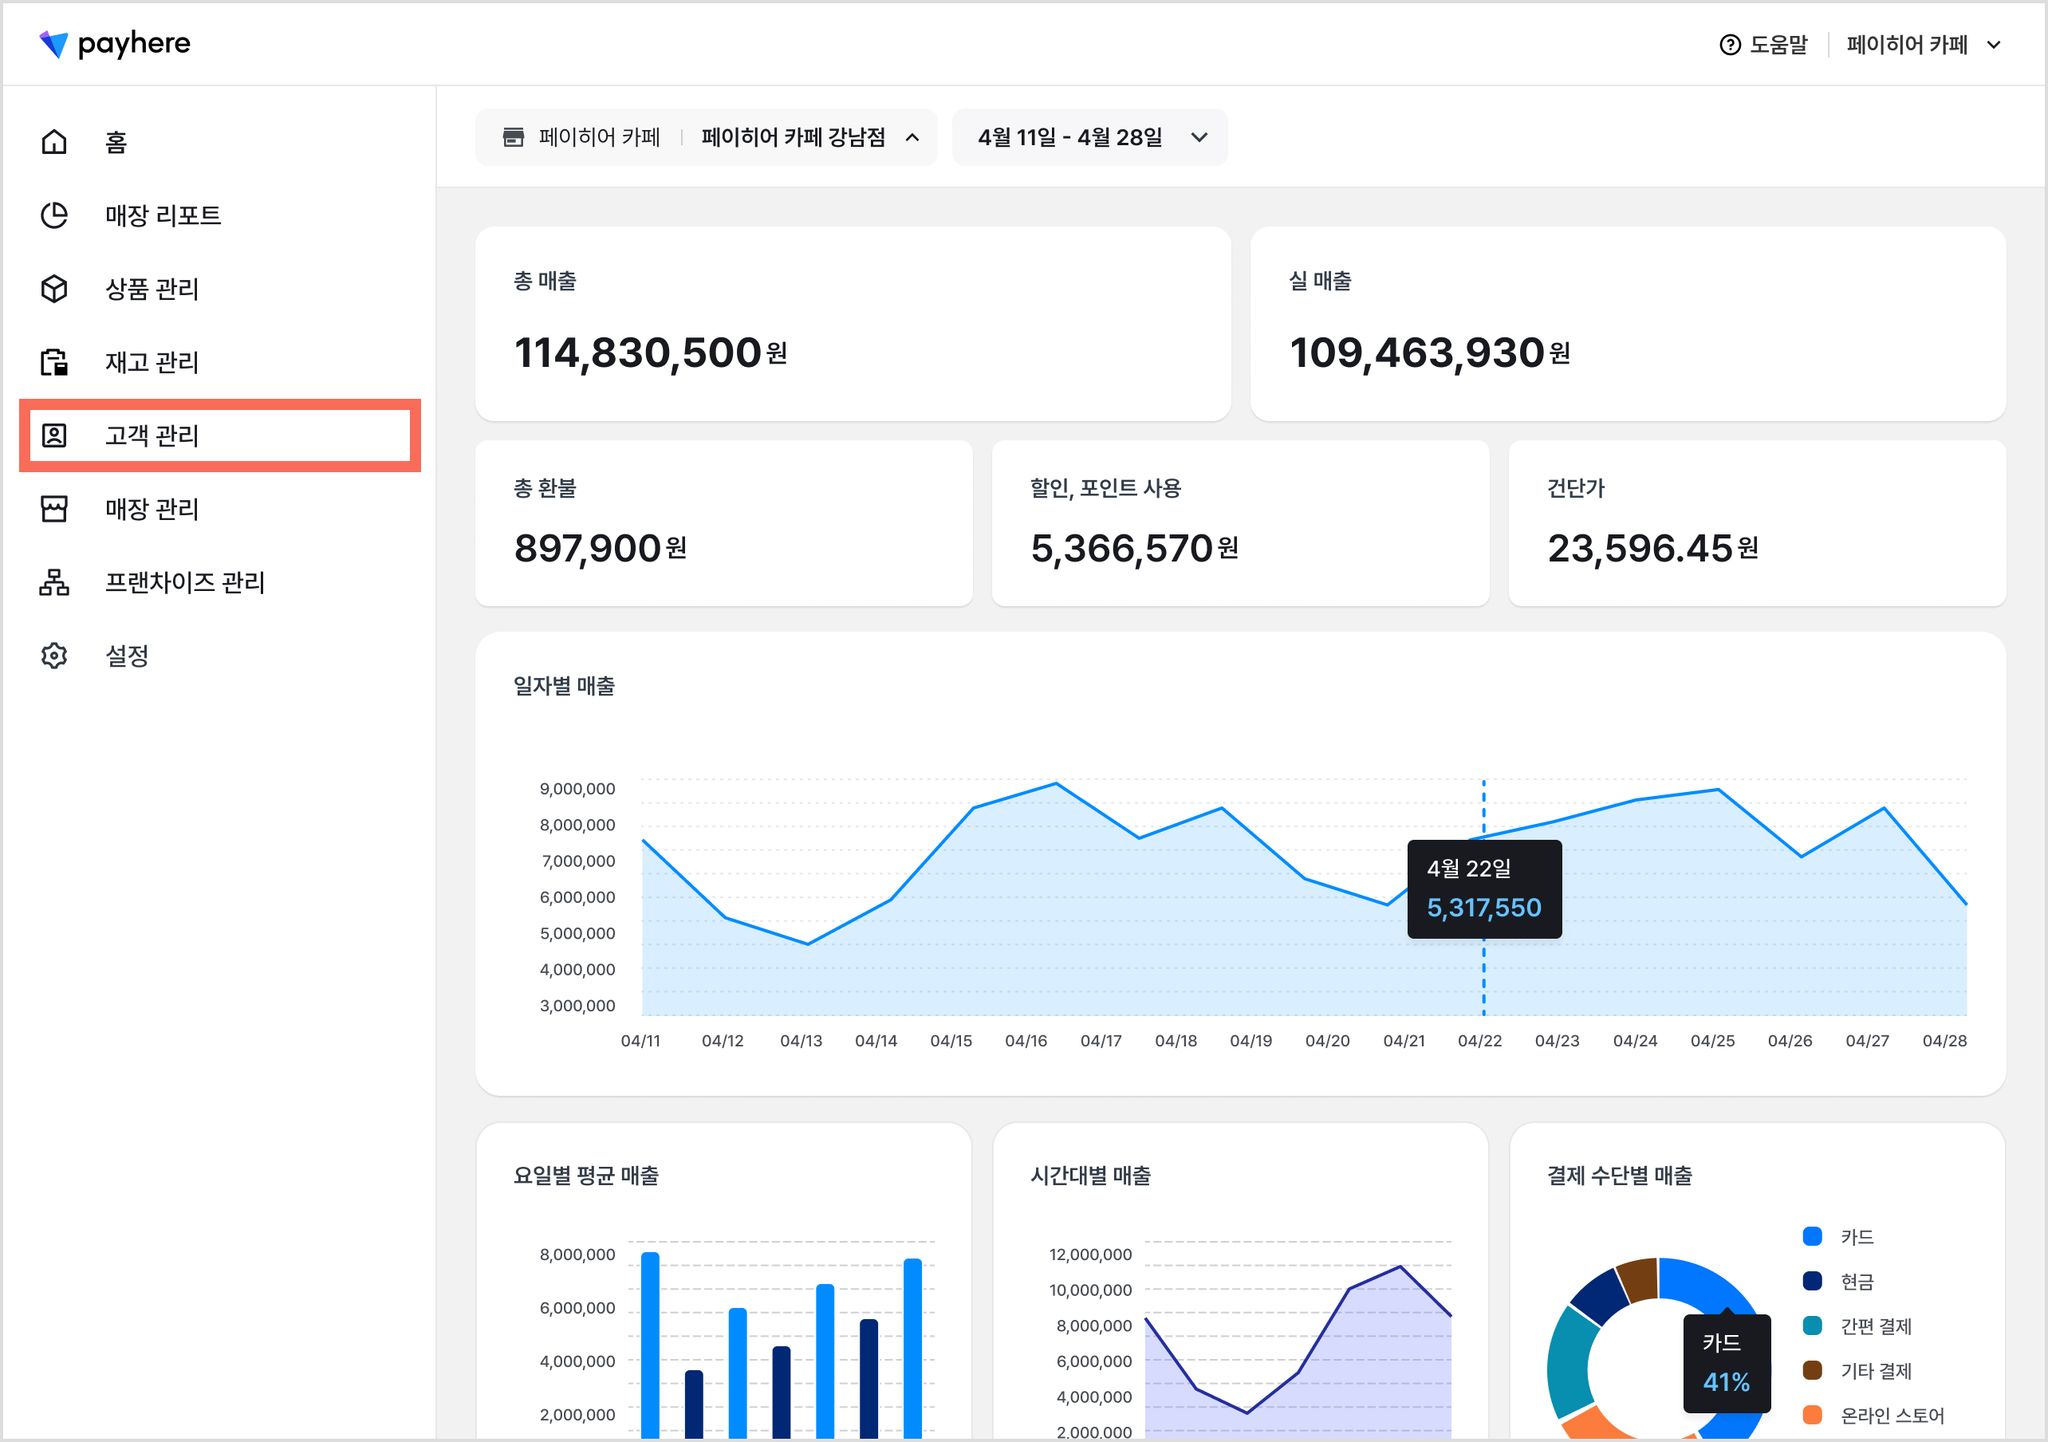Collapse 페이히어 카페 강남점 branch selector
The width and height of the screenshot is (2048, 1442).
point(706,137)
